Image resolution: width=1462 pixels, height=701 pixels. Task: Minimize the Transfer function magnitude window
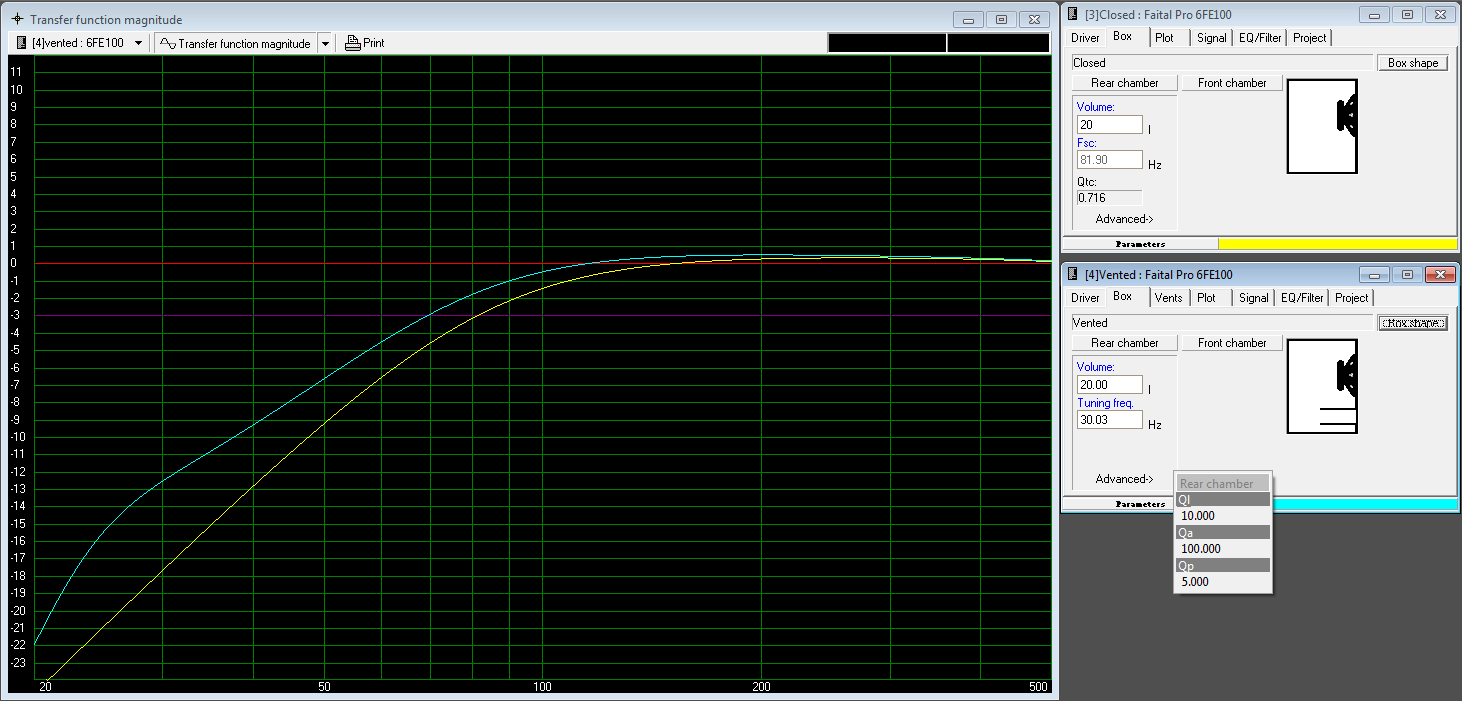pos(968,19)
